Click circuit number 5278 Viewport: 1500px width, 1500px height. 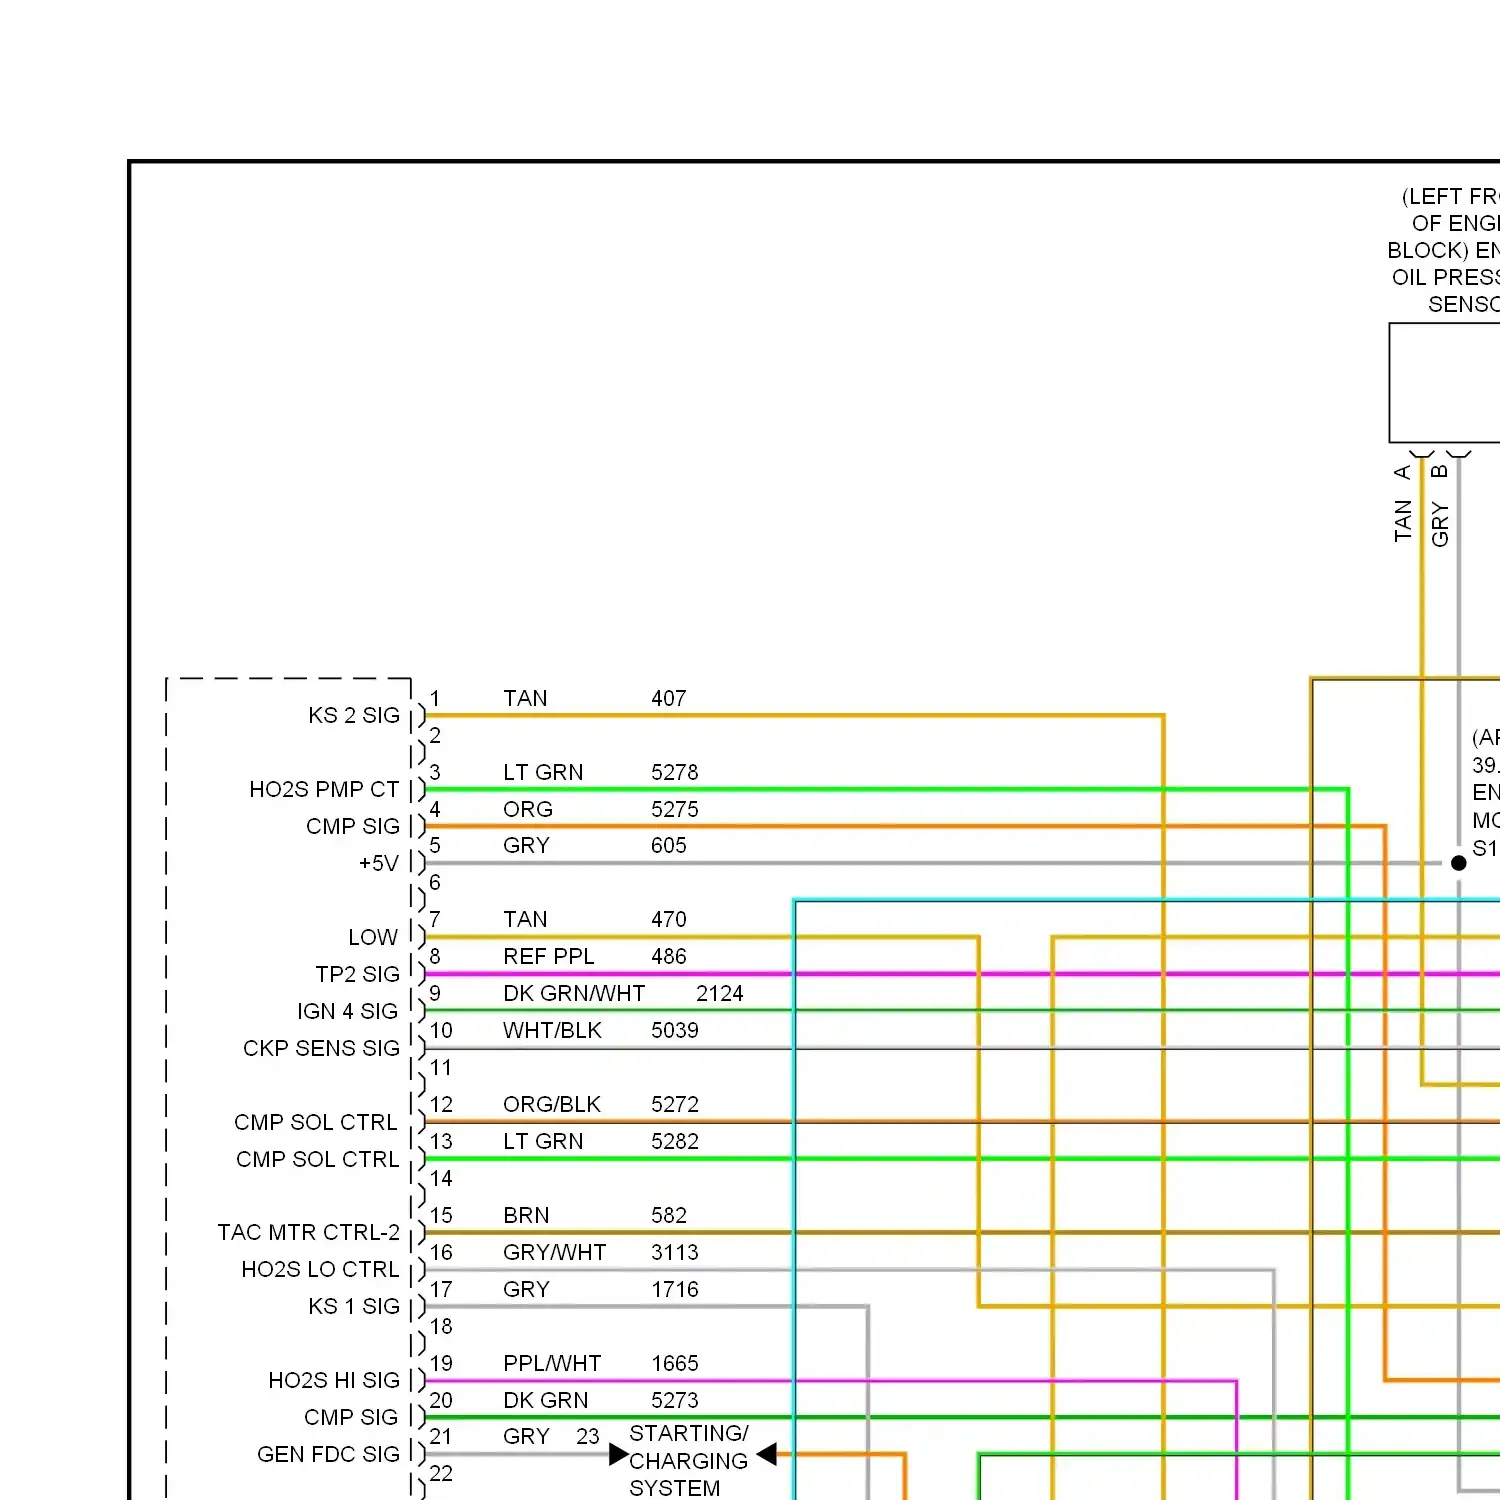click(675, 772)
